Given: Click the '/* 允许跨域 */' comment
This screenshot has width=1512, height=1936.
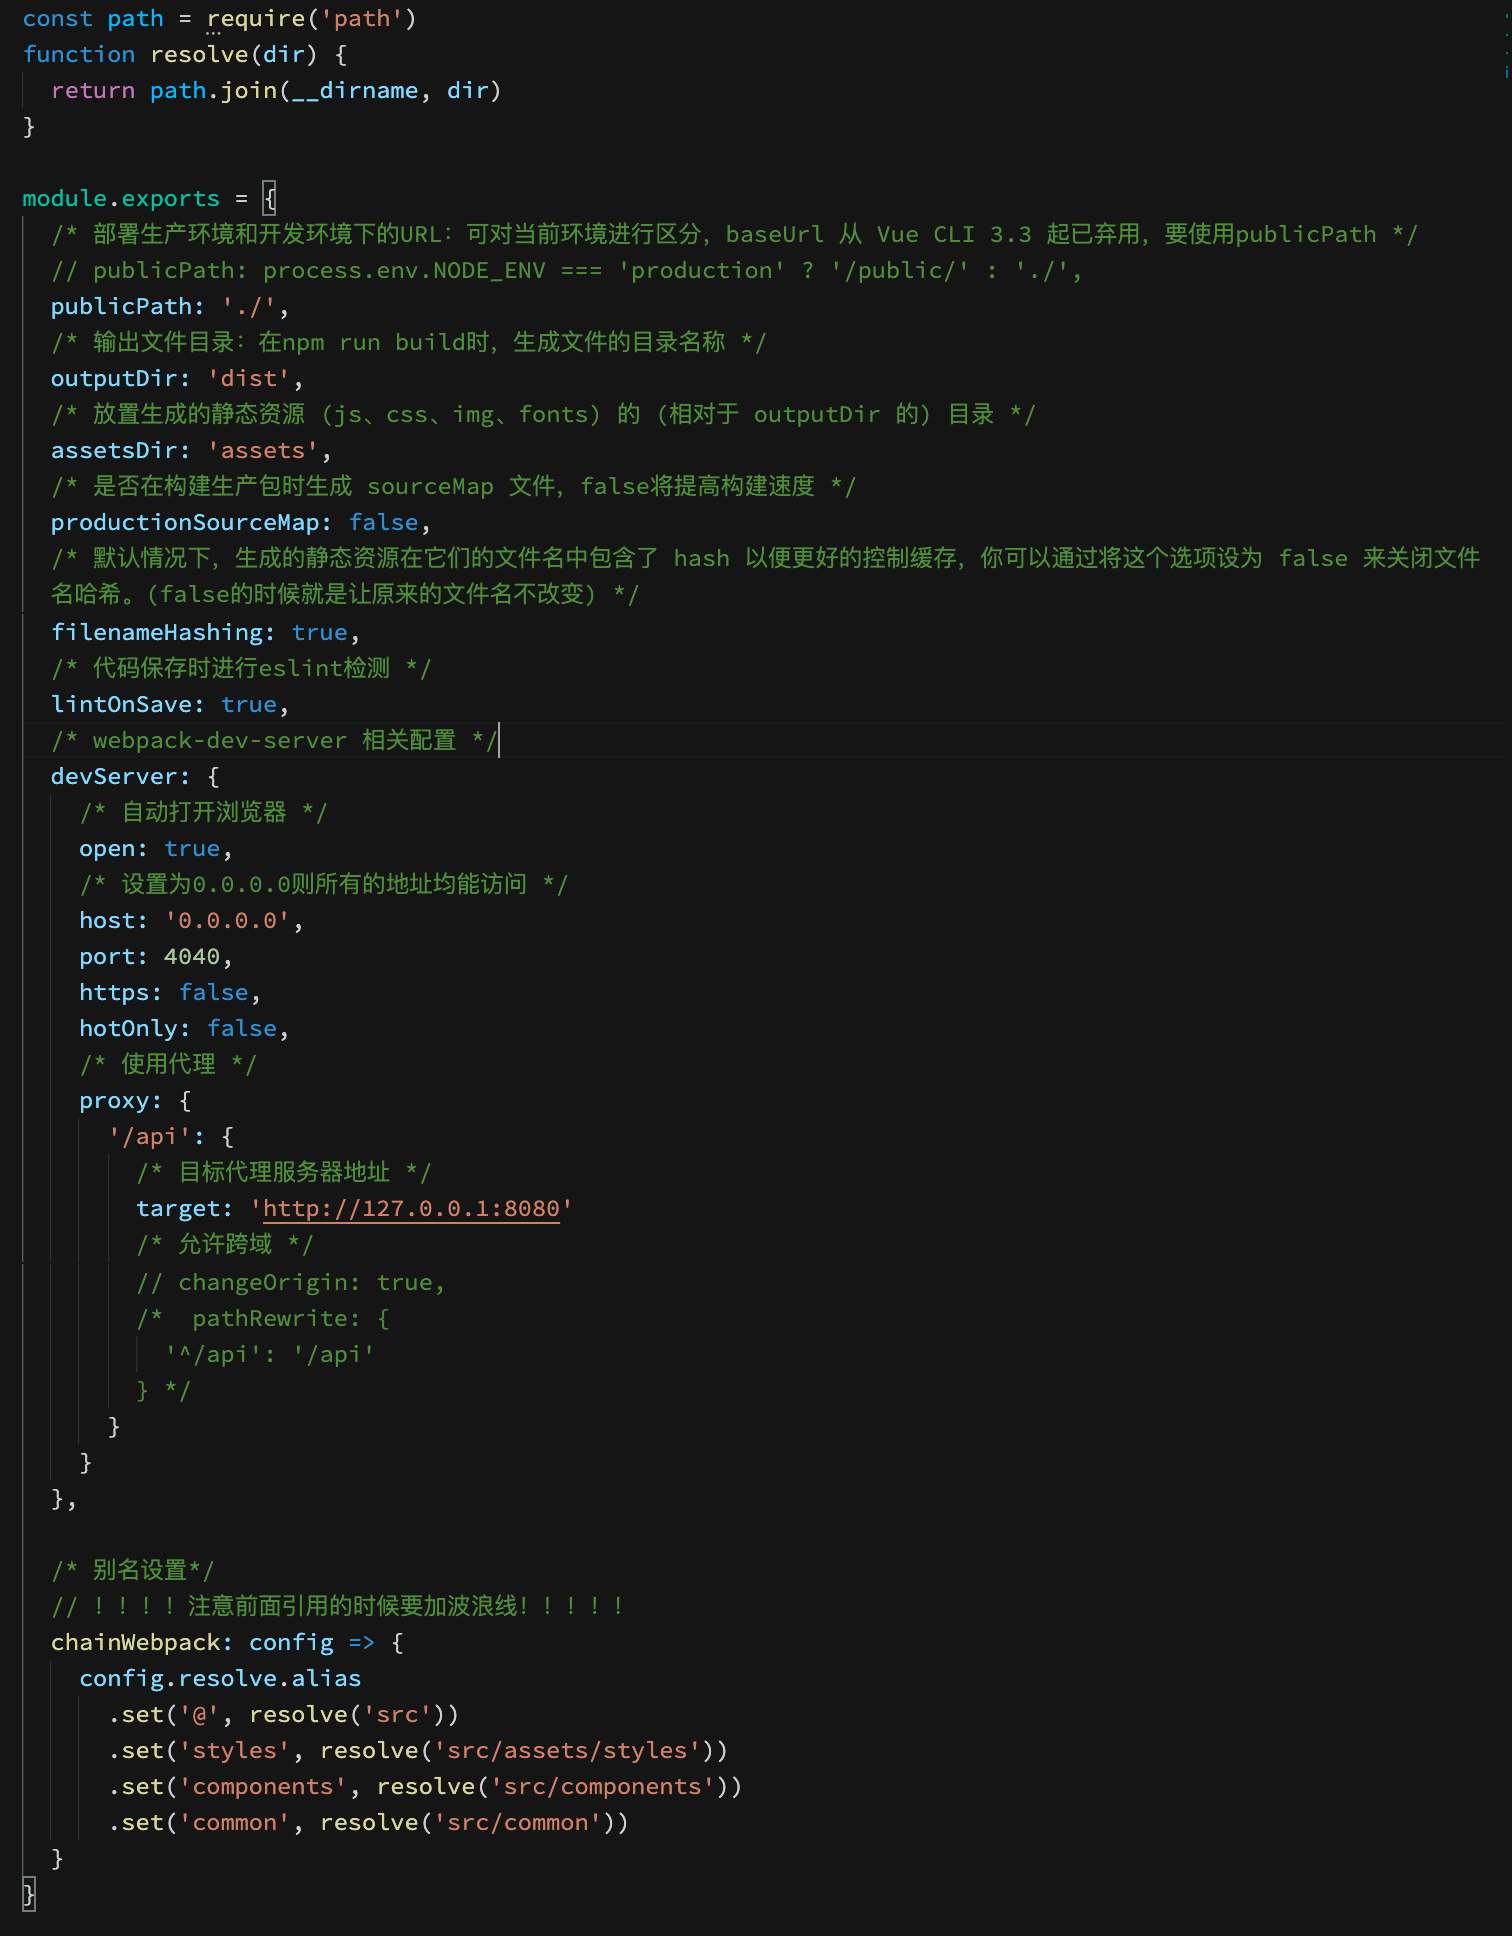Looking at the screenshot, I should [x=225, y=1244].
